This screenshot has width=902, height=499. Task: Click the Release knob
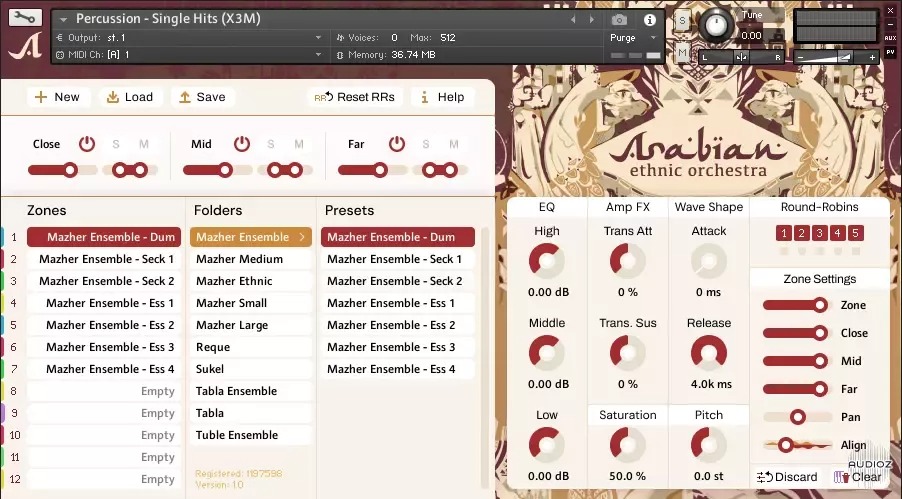(709, 353)
